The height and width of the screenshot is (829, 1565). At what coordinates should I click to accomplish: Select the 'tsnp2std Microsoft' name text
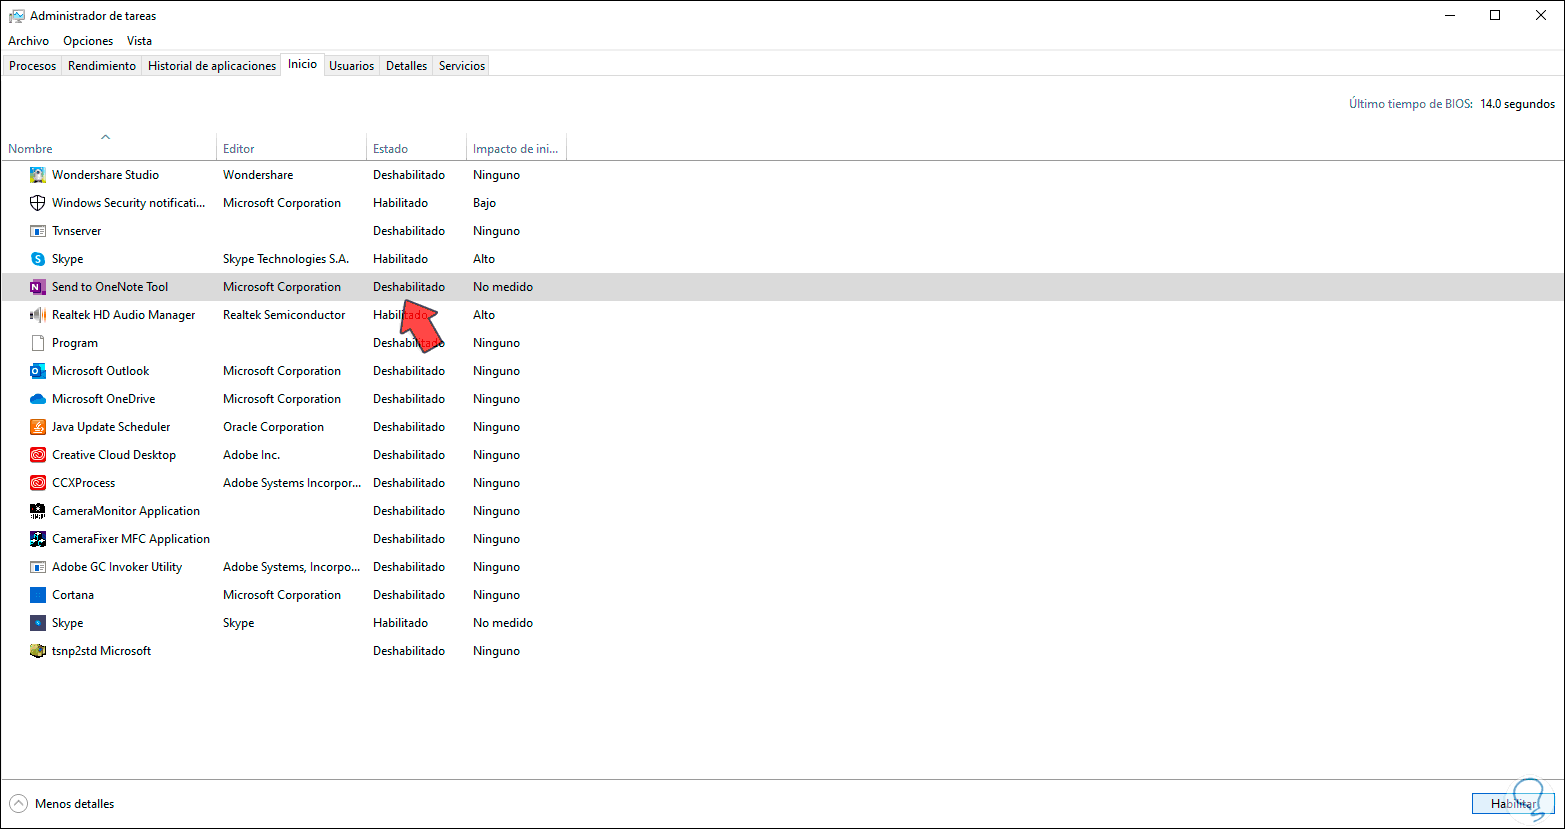102,651
